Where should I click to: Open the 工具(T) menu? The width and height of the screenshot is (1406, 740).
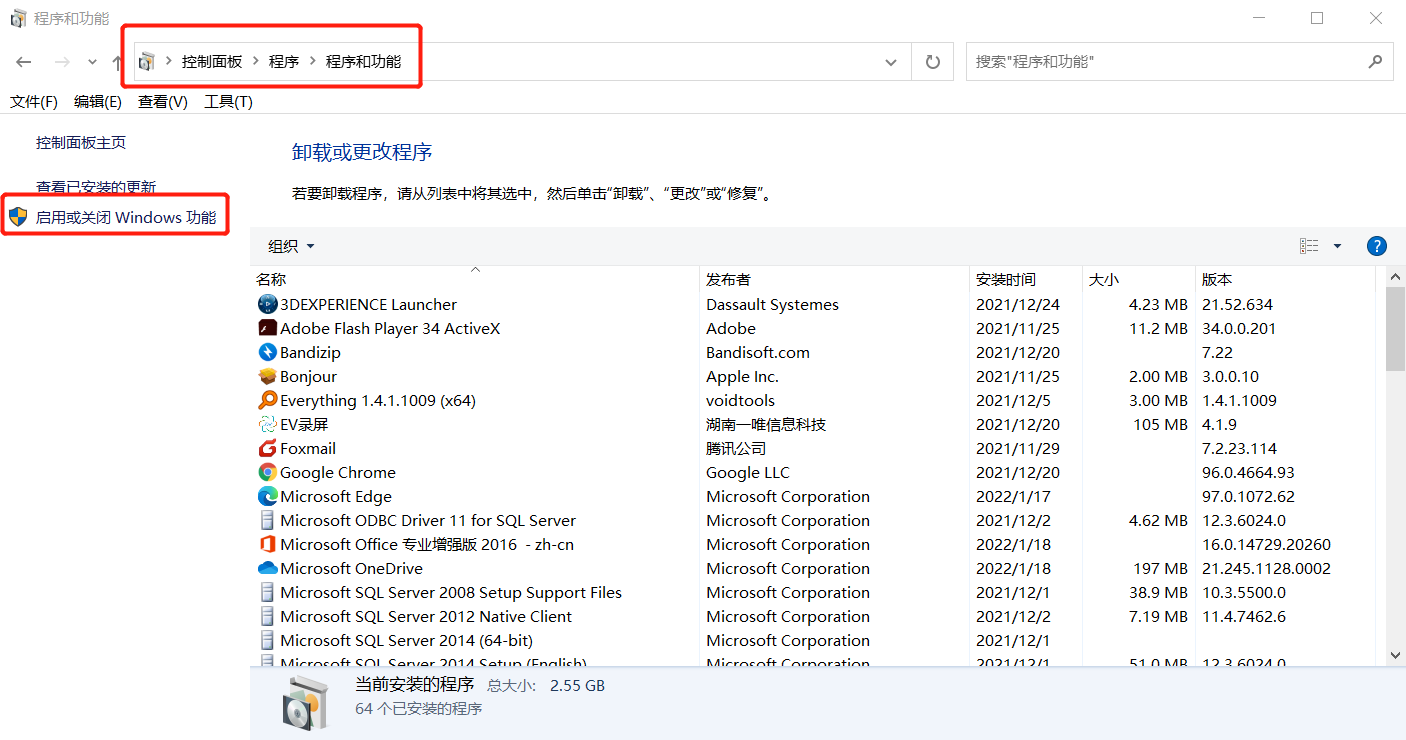228,102
